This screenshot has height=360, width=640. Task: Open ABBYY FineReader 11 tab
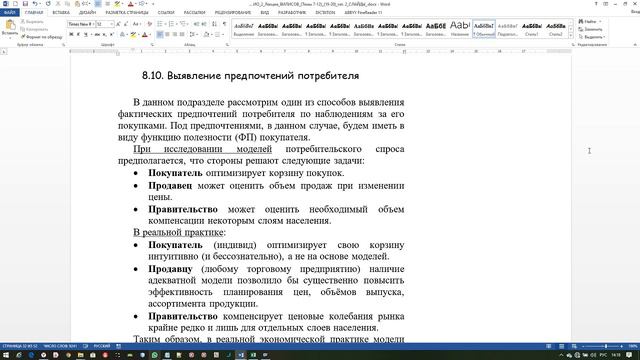click(363, 13)
